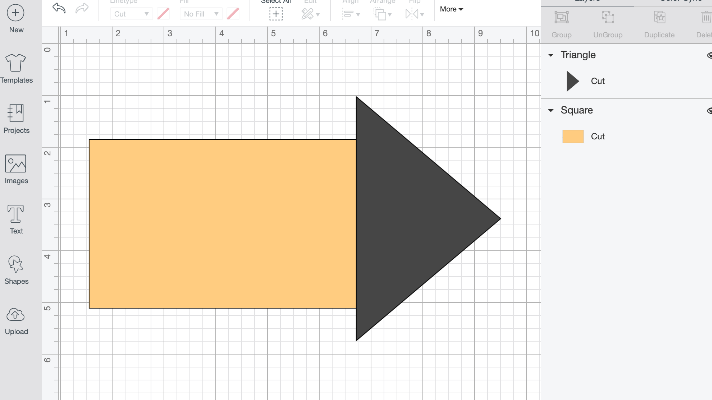Open the Edit scissors menu
This screenshot has width=712, height=400.
(x=310, y=14)
